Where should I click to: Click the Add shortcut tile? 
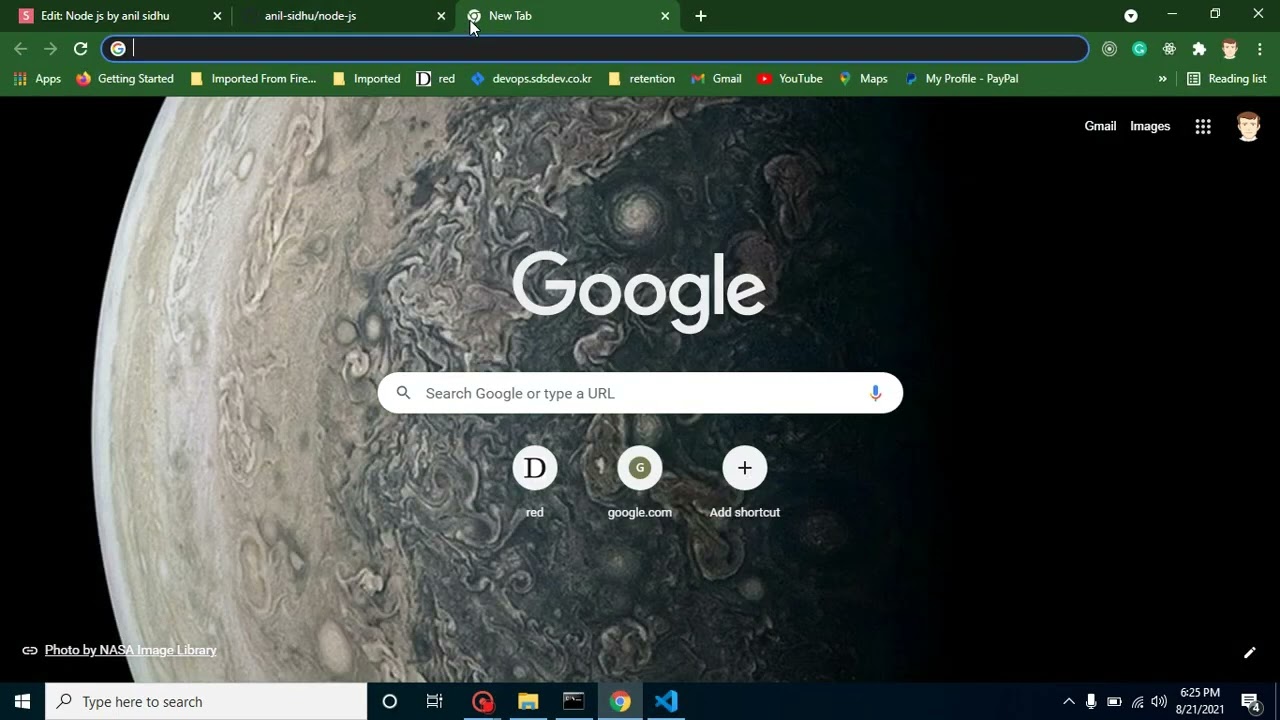(745, 482)
